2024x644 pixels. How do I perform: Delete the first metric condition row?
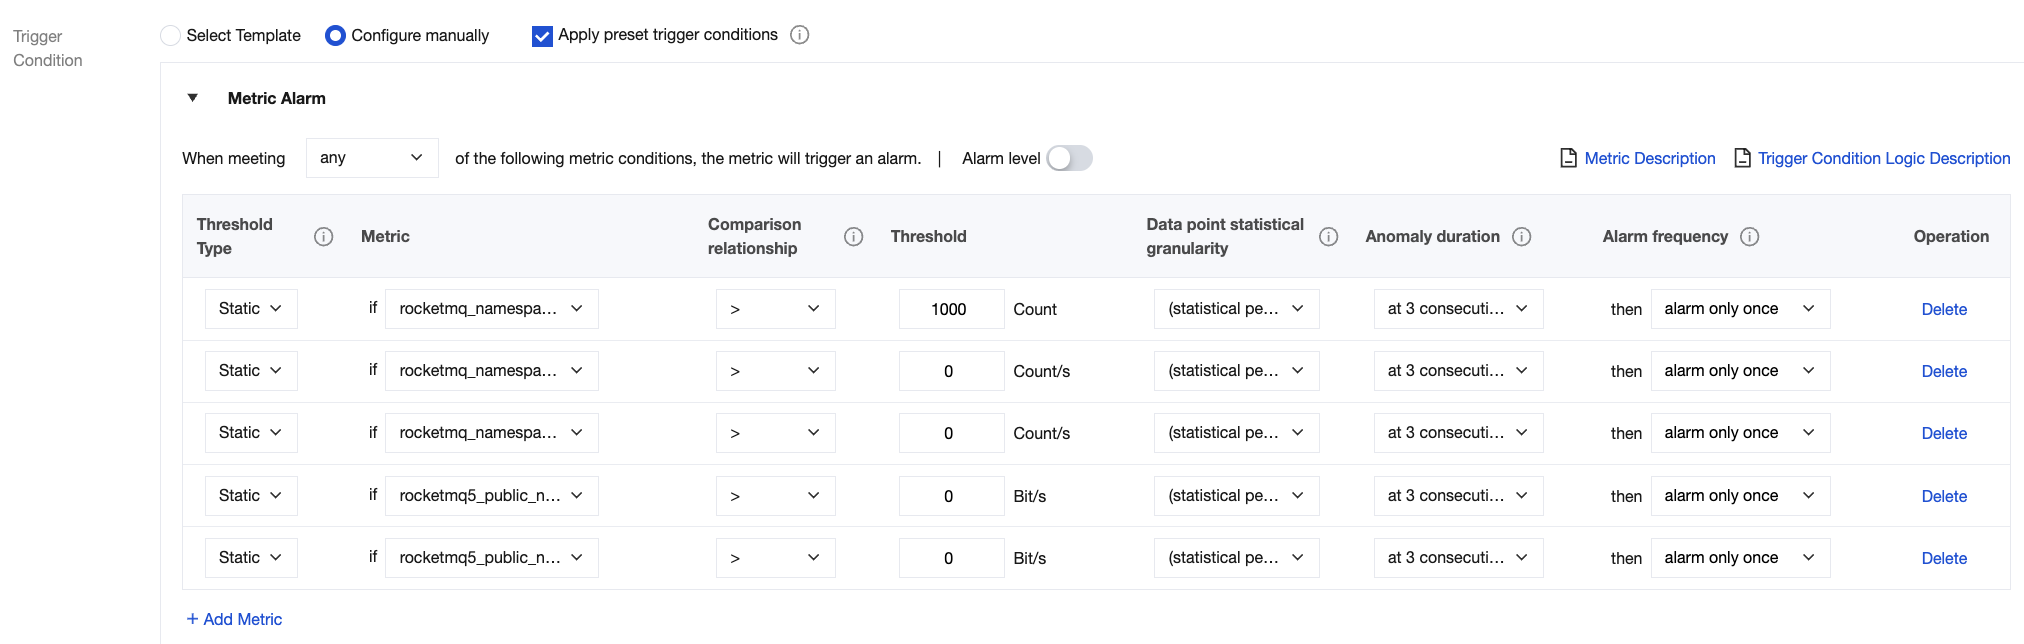(x=1943, y=310)
